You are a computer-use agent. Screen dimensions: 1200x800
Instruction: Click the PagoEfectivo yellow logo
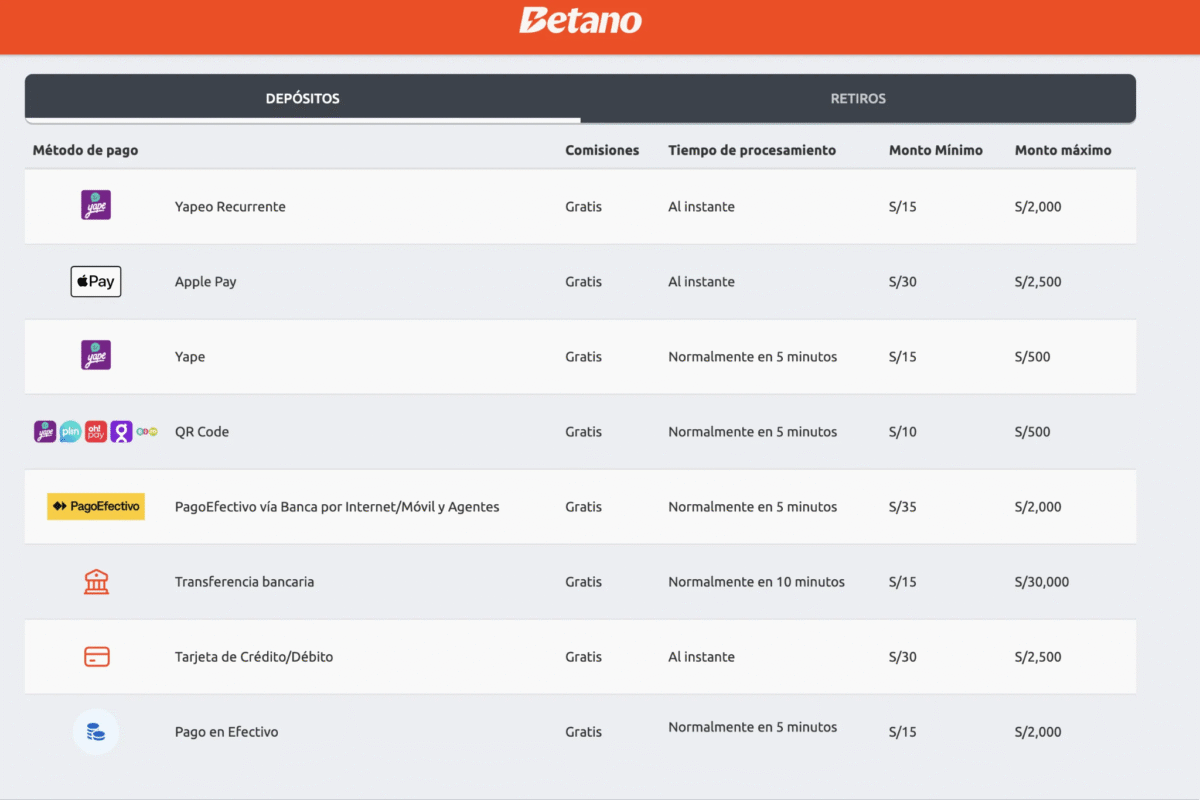[x=96, y=507]
